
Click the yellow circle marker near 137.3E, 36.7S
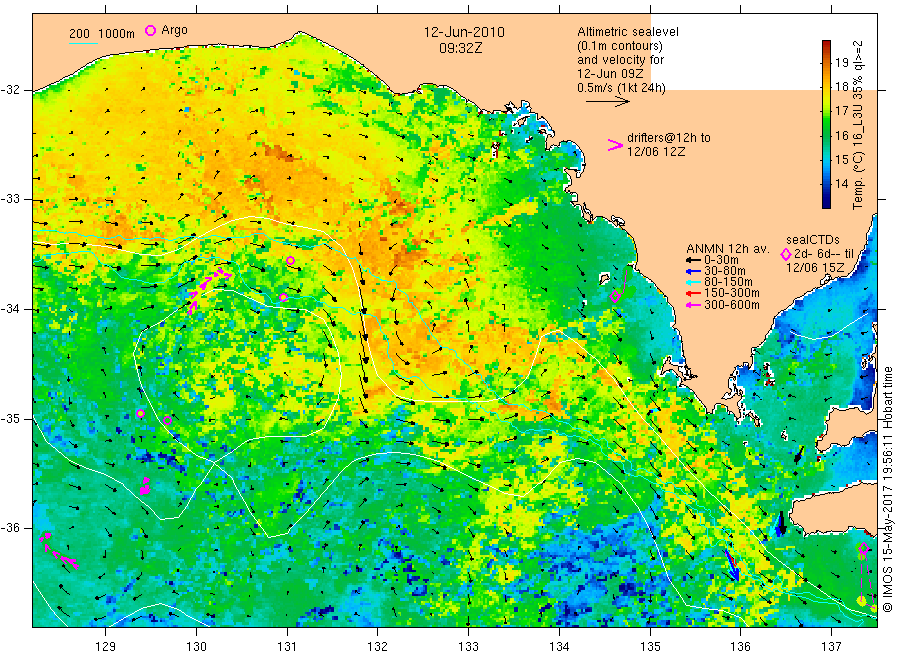(862, 601)
